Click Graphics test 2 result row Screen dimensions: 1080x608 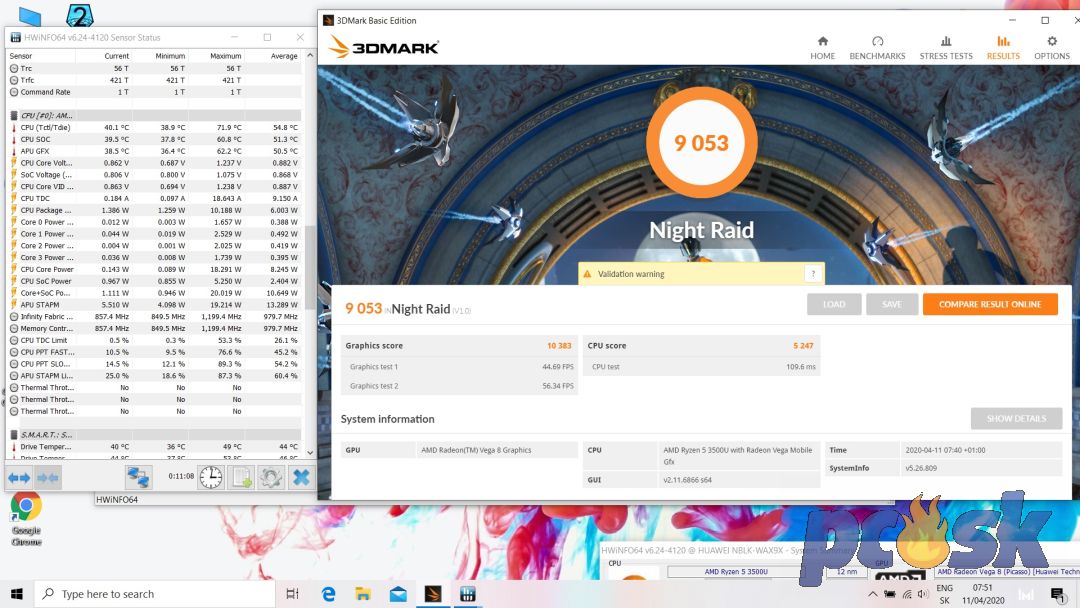[x=459, y=386]
